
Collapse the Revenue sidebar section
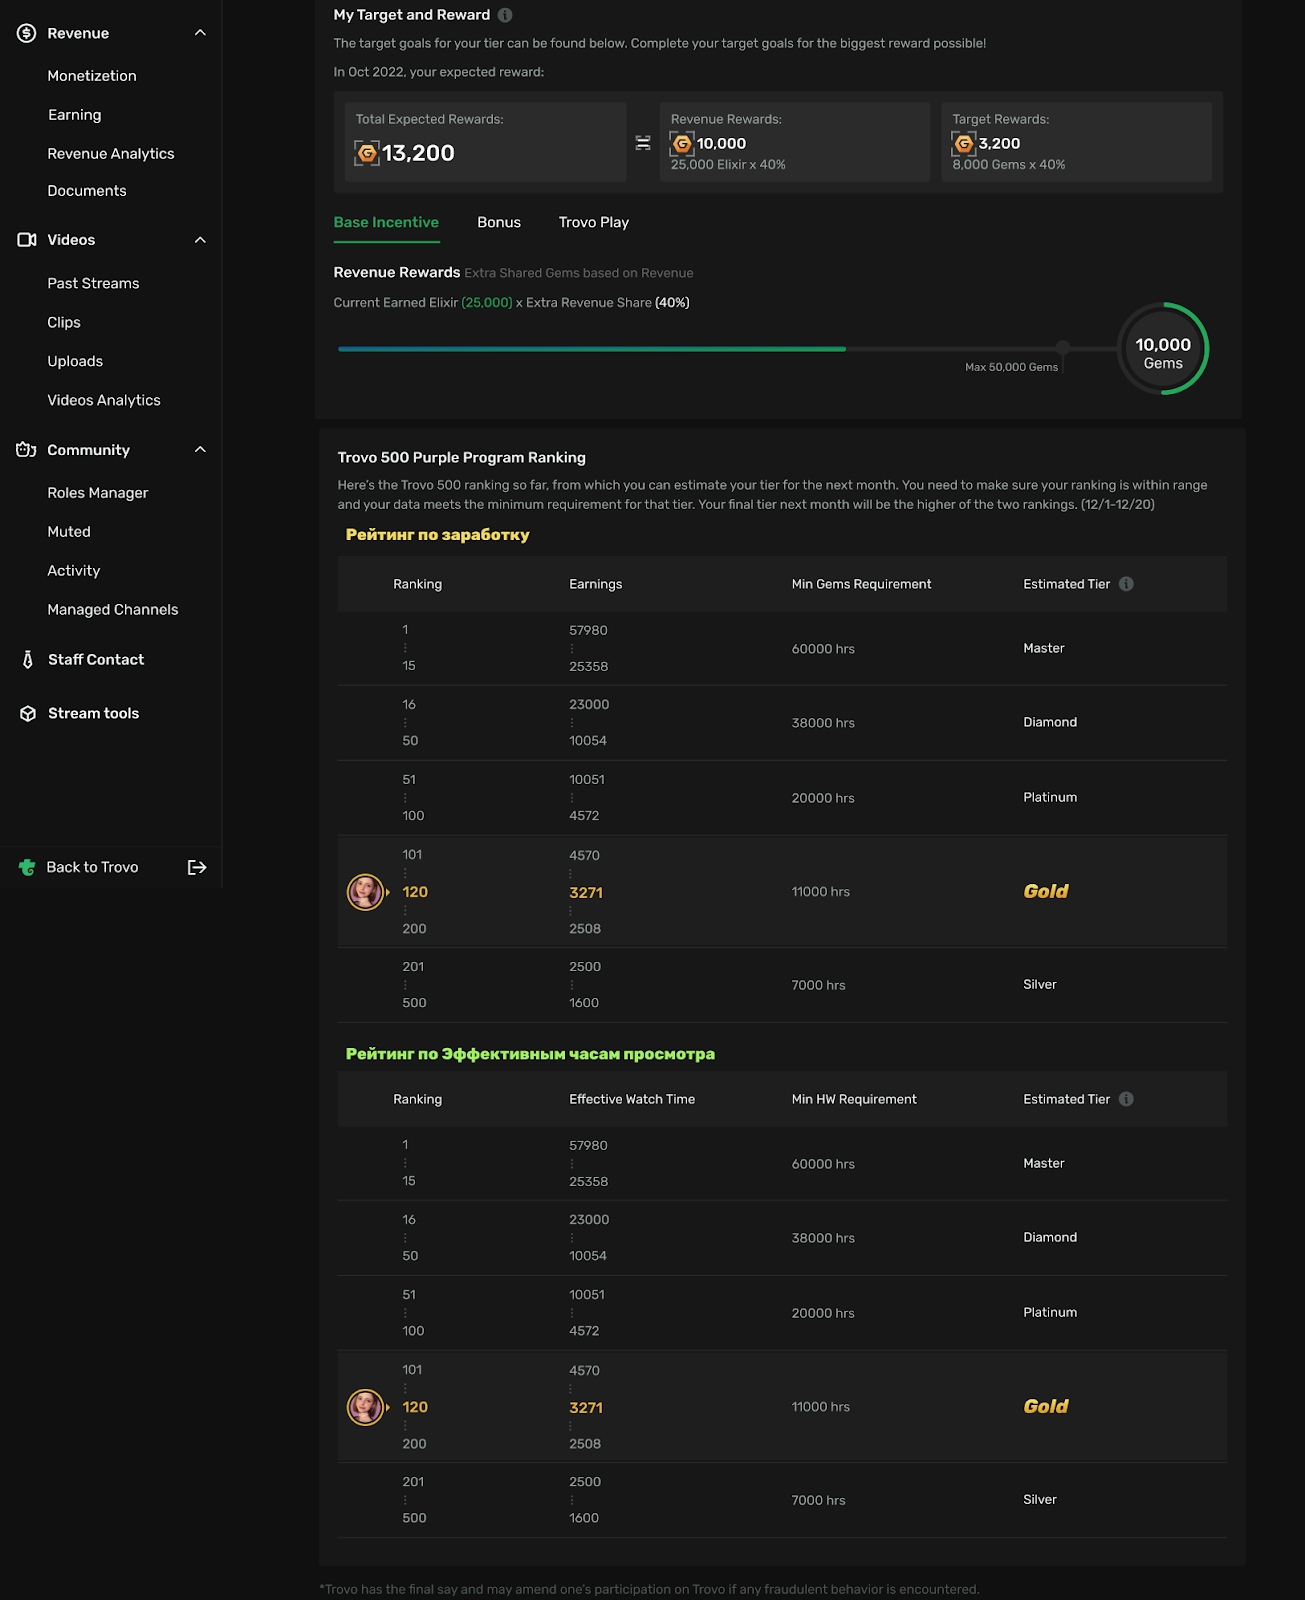pyautogui.click(x=200, y=33)
